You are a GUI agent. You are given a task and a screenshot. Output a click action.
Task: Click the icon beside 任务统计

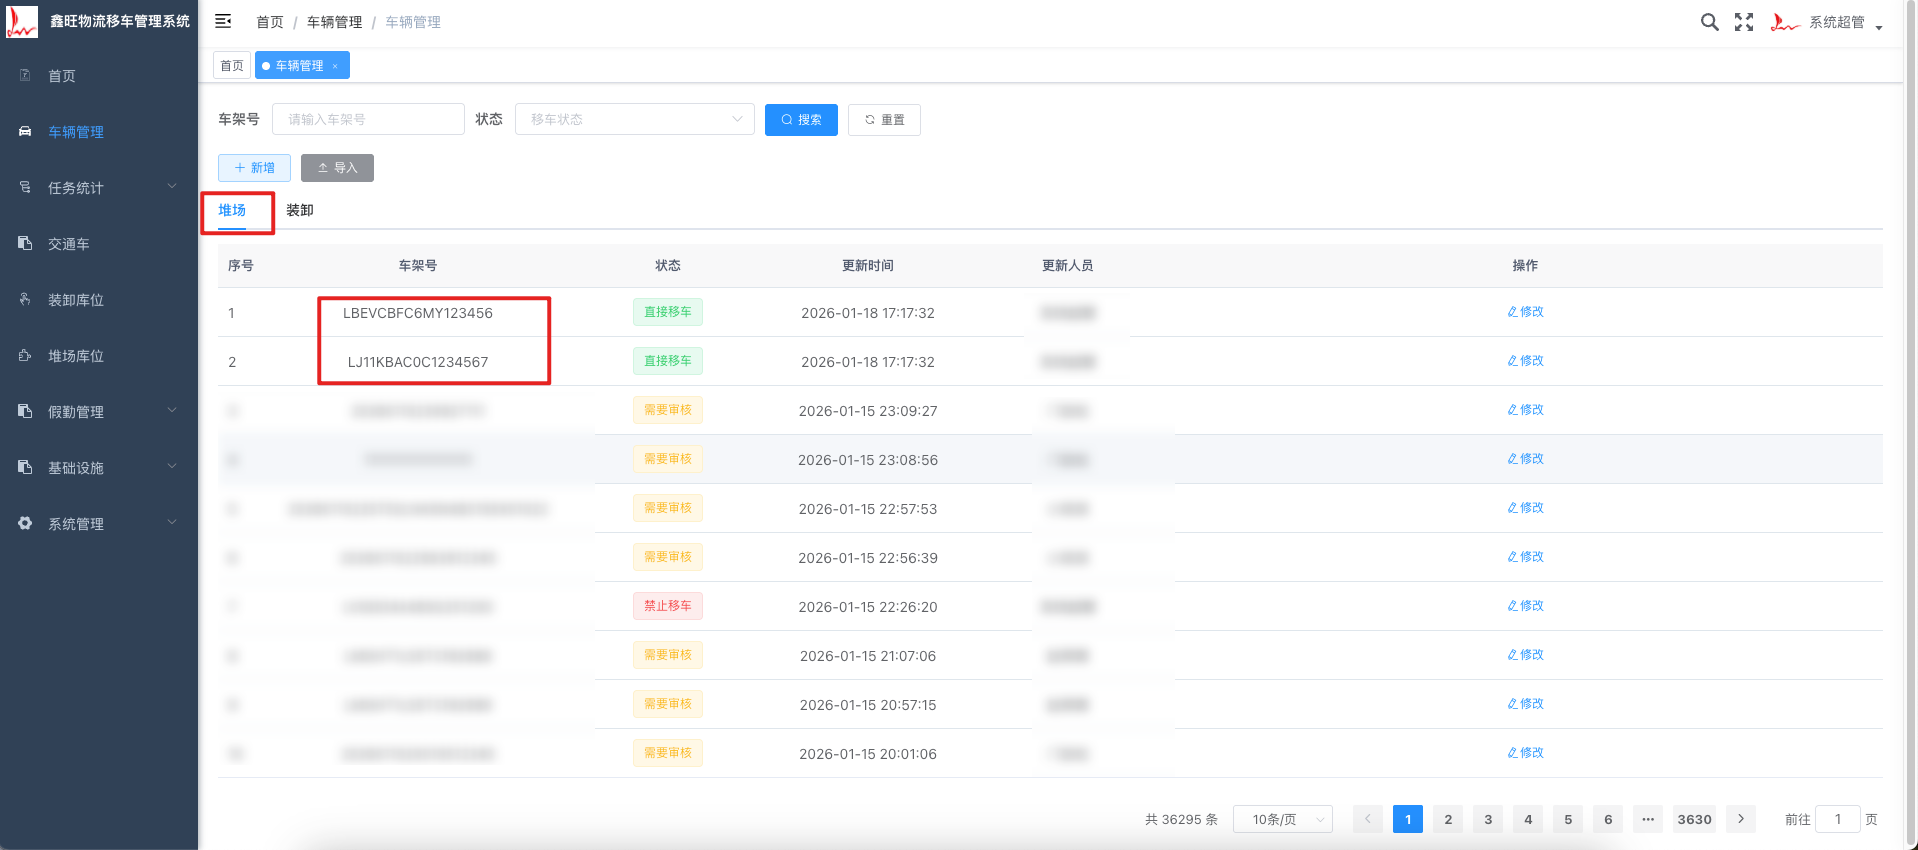pyautogui.click(x=25, y=187)
